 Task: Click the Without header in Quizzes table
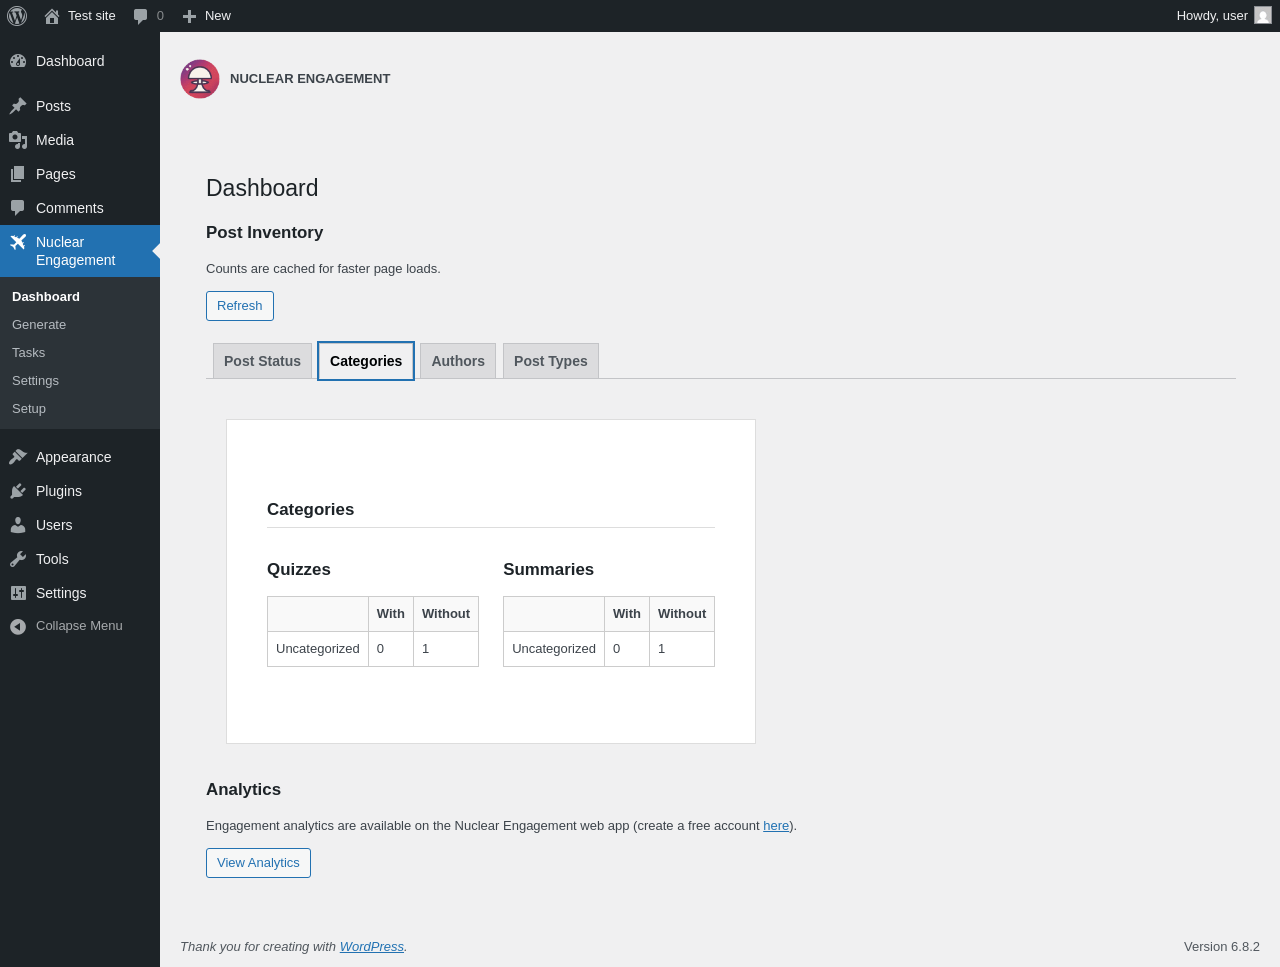point(446,614)
